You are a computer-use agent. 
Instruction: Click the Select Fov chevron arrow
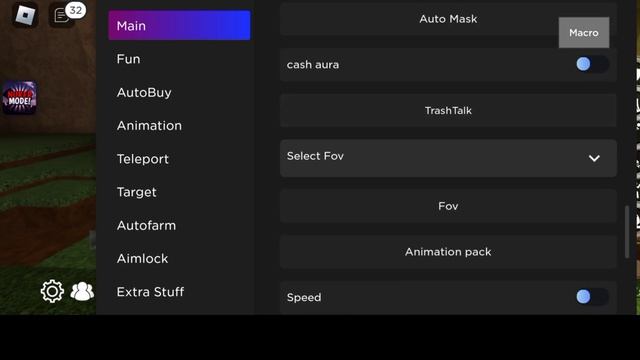tap(594, 158)
